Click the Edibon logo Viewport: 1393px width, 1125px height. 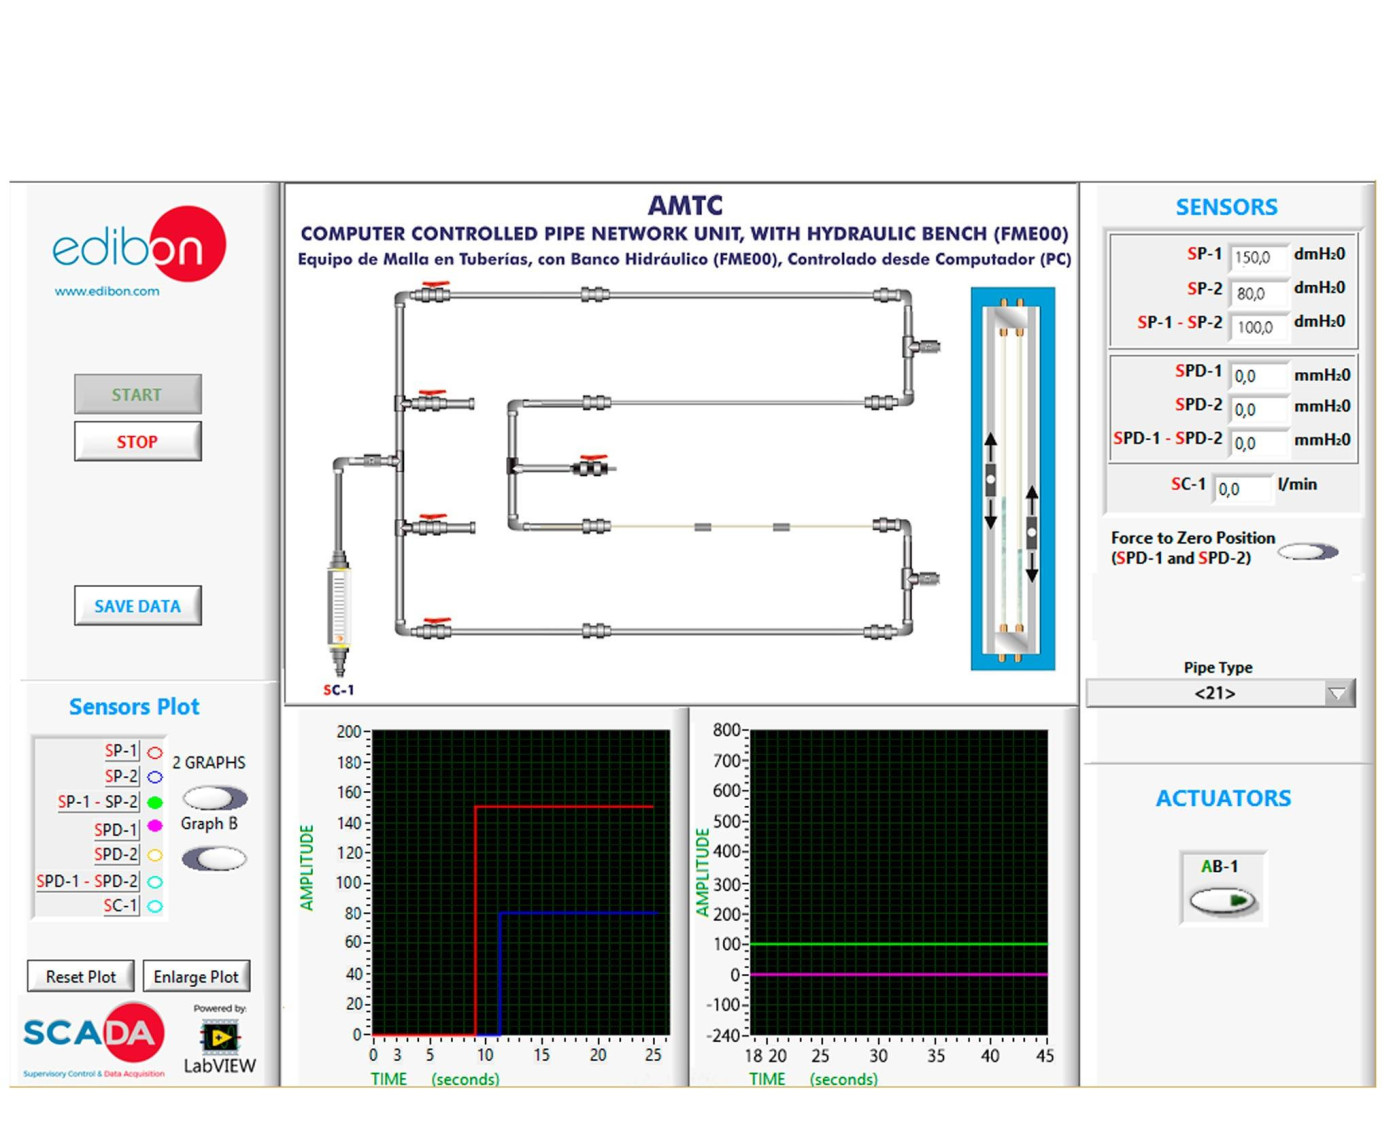pos(139,245)
